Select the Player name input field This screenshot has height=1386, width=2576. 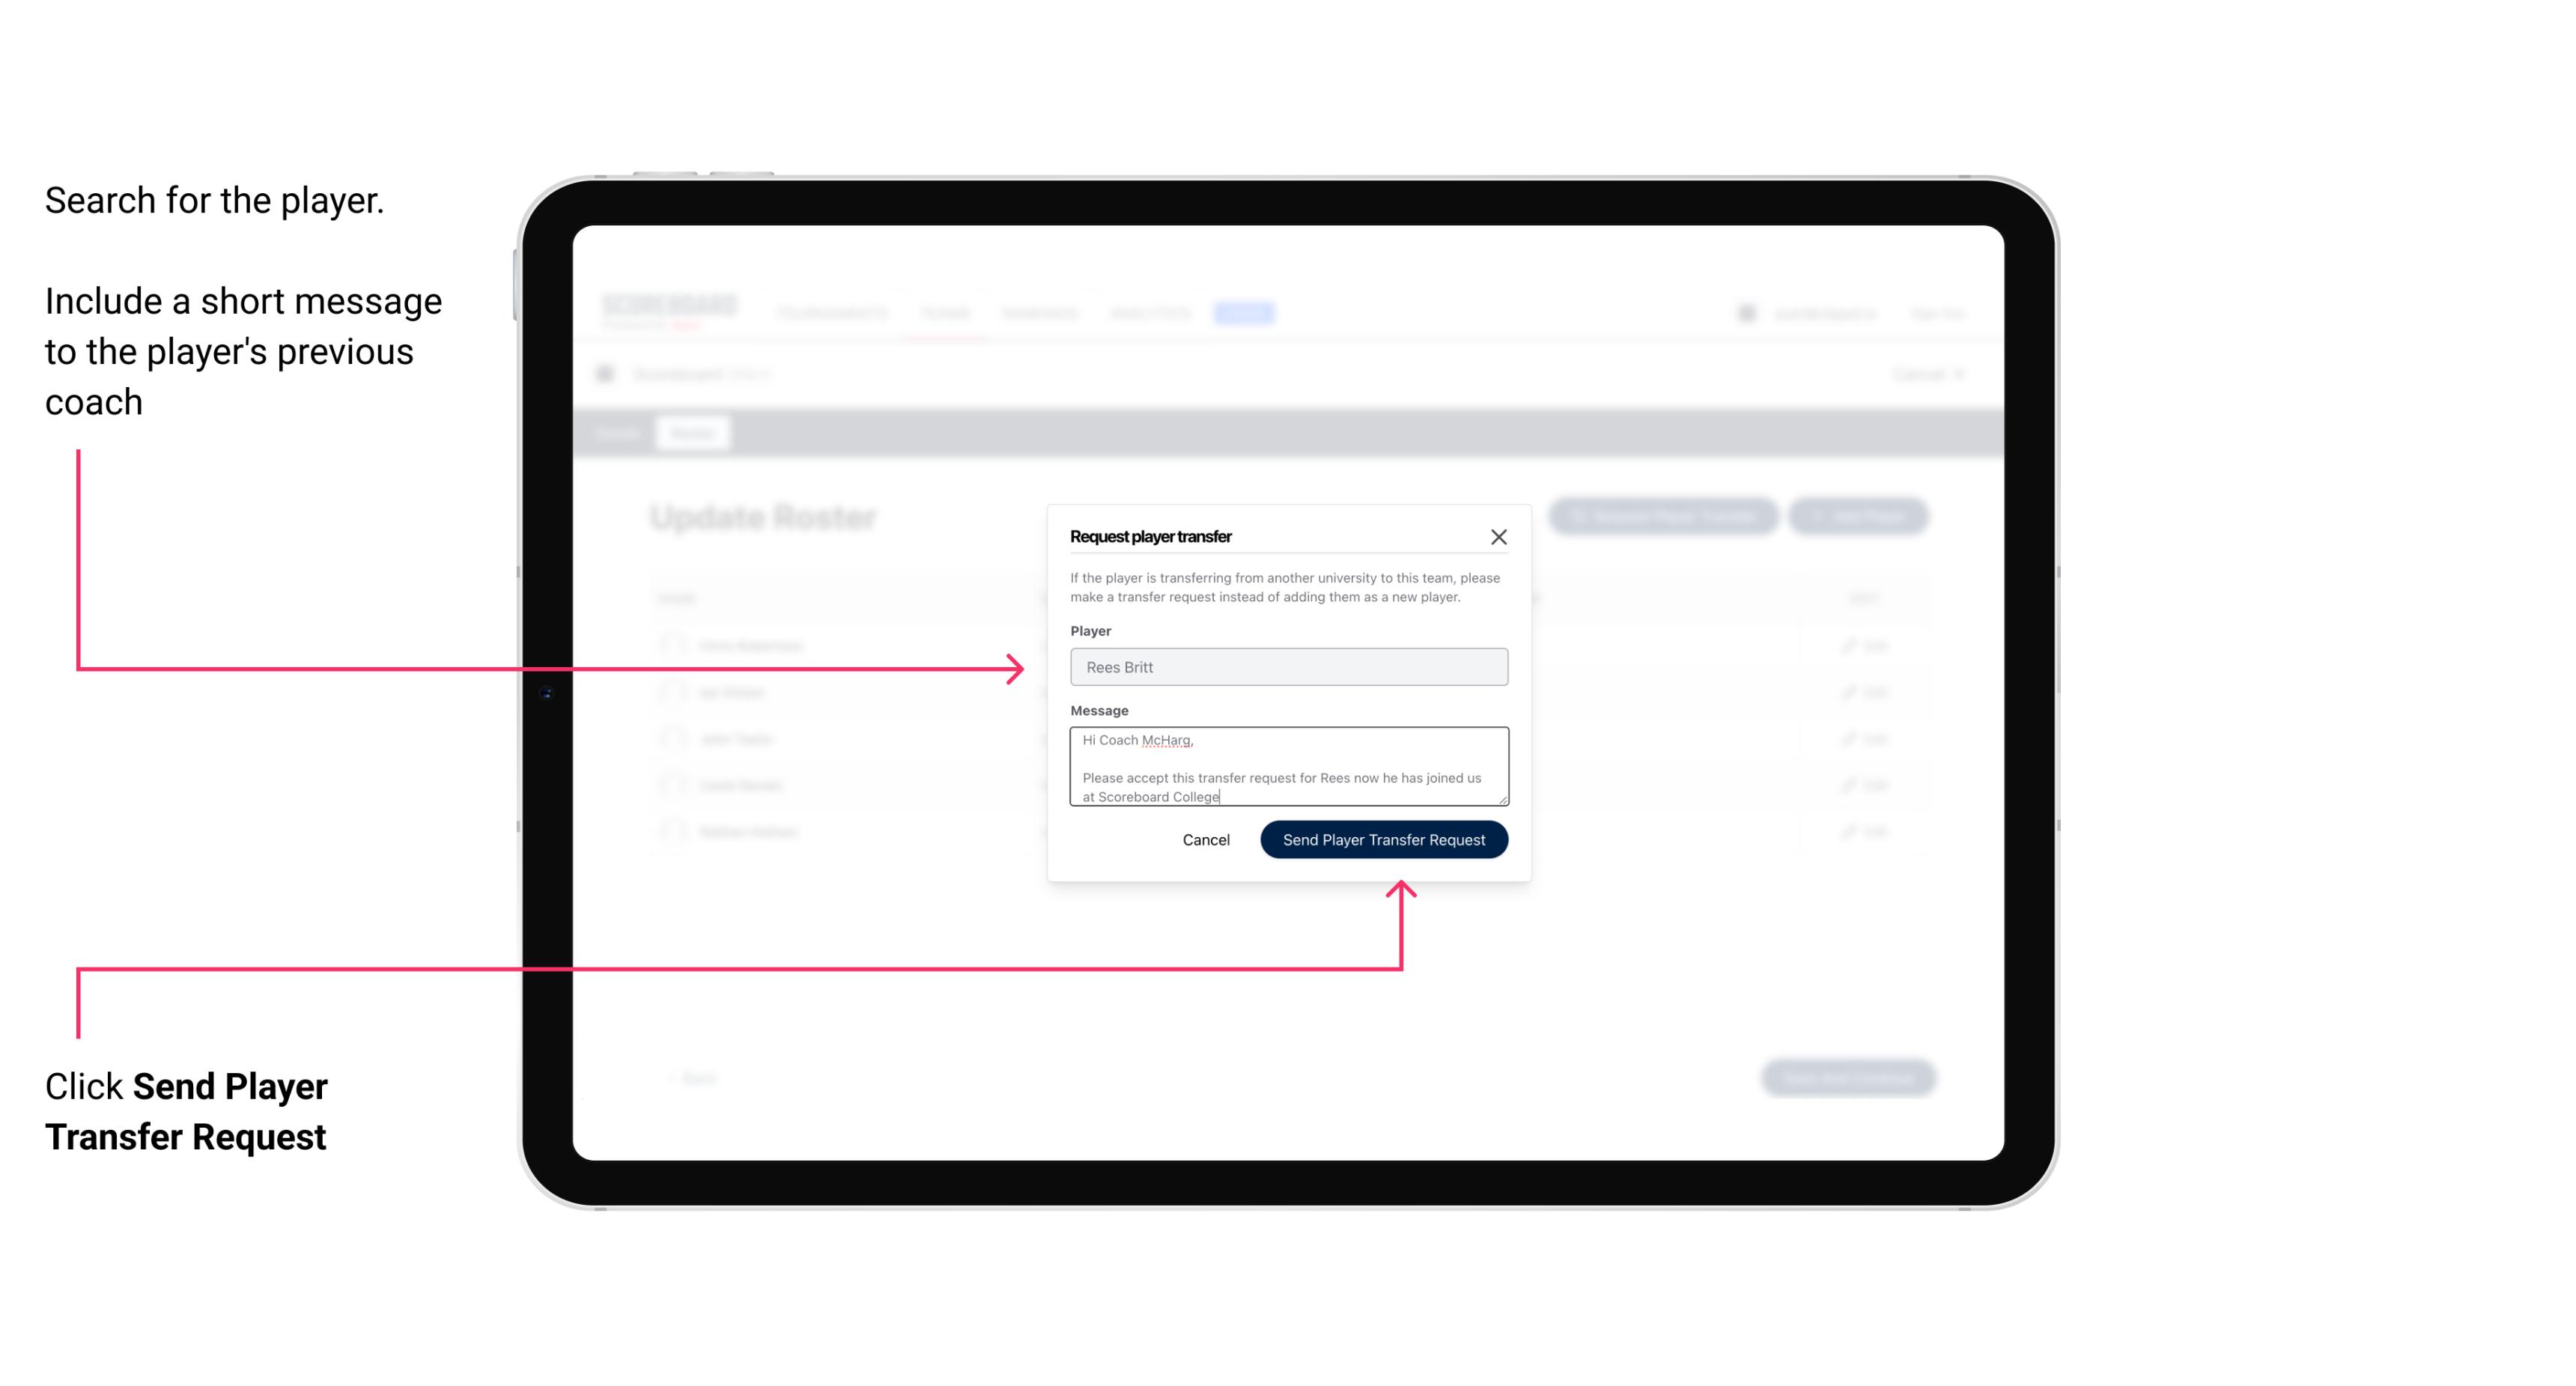click(x=1286, y=667)
